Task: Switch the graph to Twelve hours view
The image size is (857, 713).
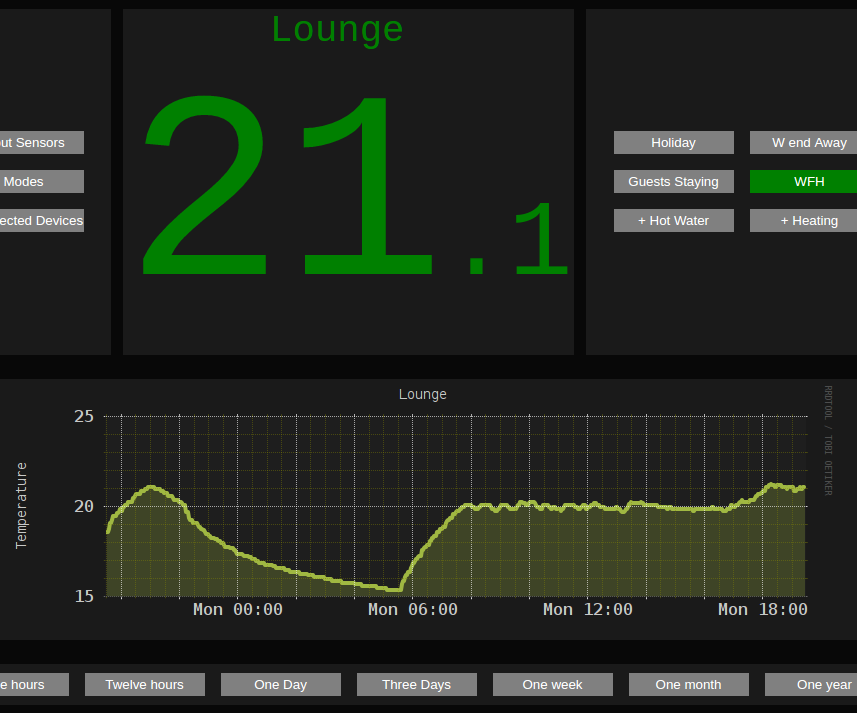Action: [x=144, y=684]
